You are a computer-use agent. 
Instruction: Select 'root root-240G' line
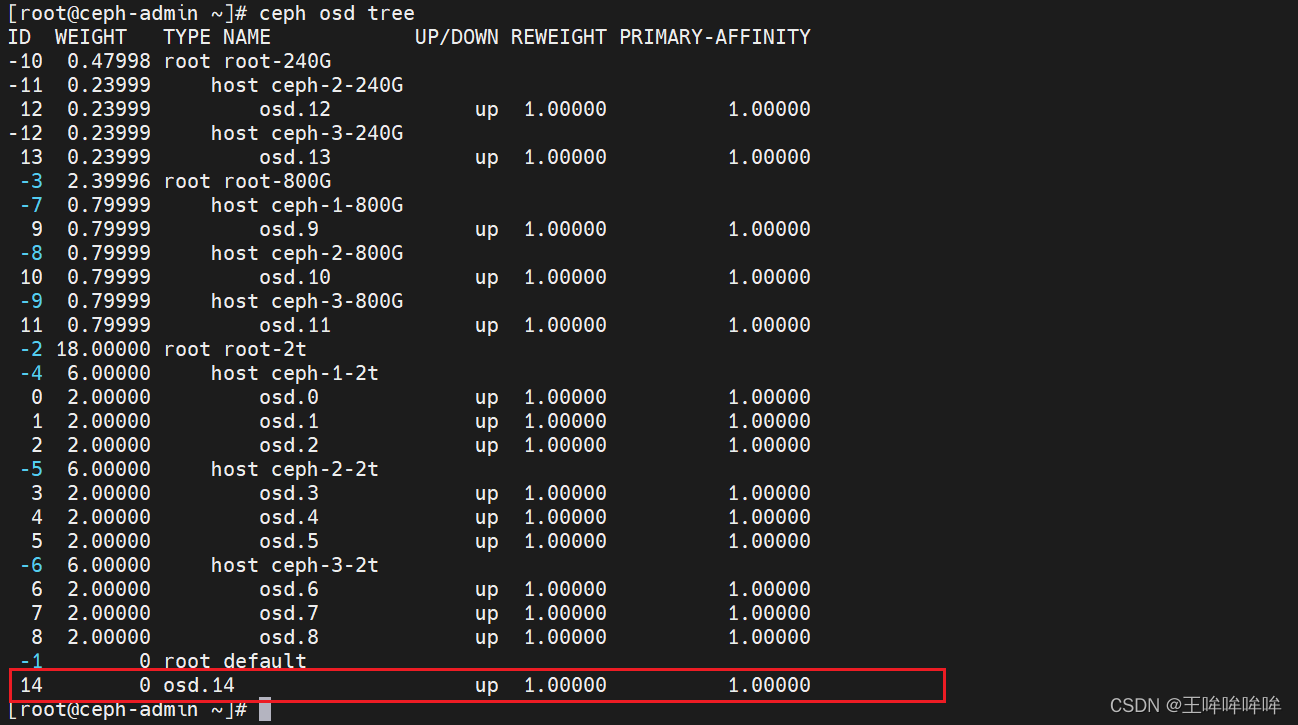[247, 61]
